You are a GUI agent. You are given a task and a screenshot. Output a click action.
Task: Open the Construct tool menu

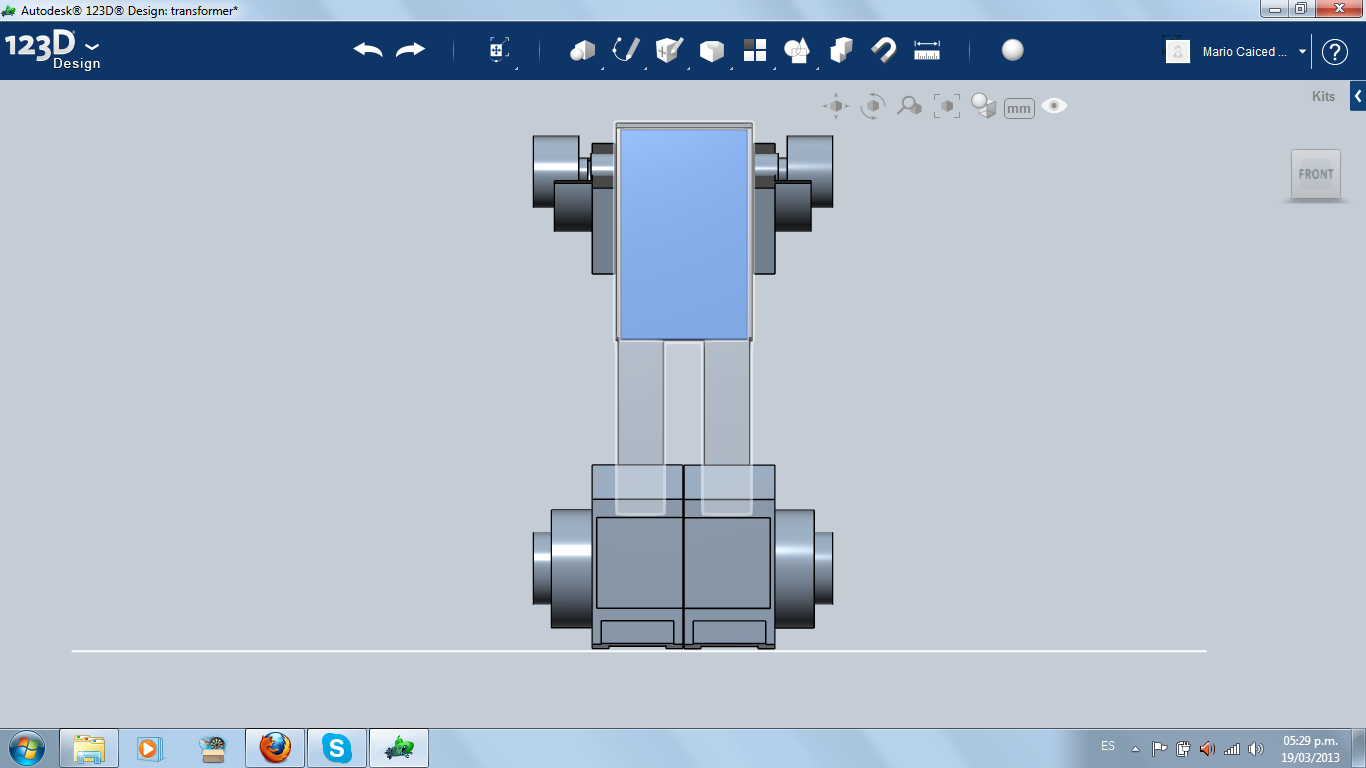pyautogui.click(x=669, y=50)
